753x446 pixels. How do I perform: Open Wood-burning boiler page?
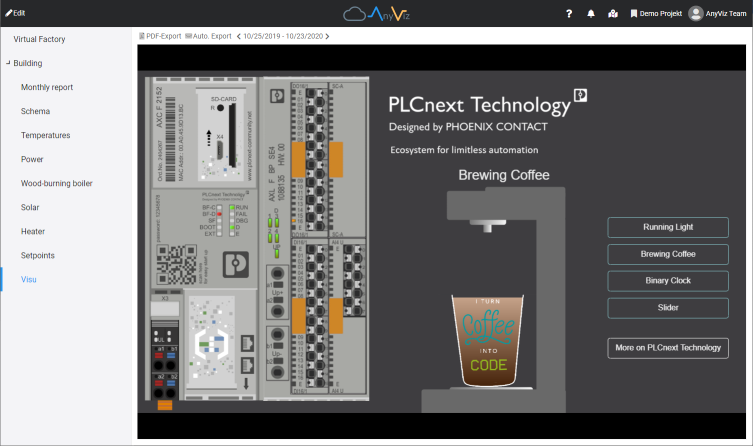click(x=57, y=183)
